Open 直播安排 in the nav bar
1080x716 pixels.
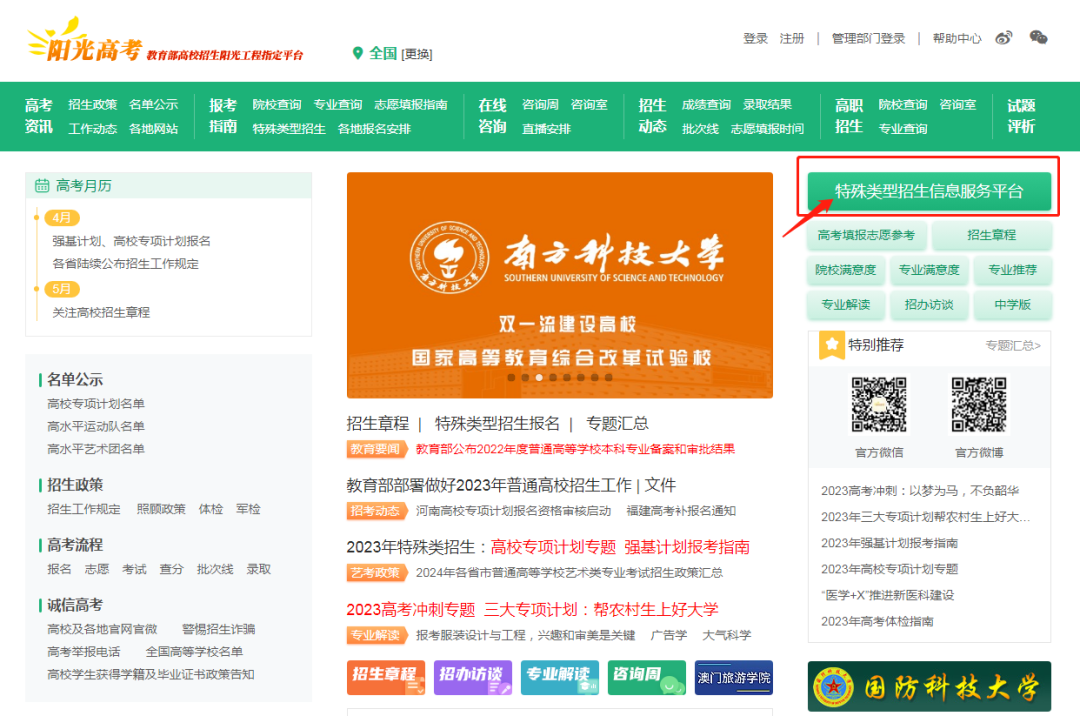tap(546, 129)
